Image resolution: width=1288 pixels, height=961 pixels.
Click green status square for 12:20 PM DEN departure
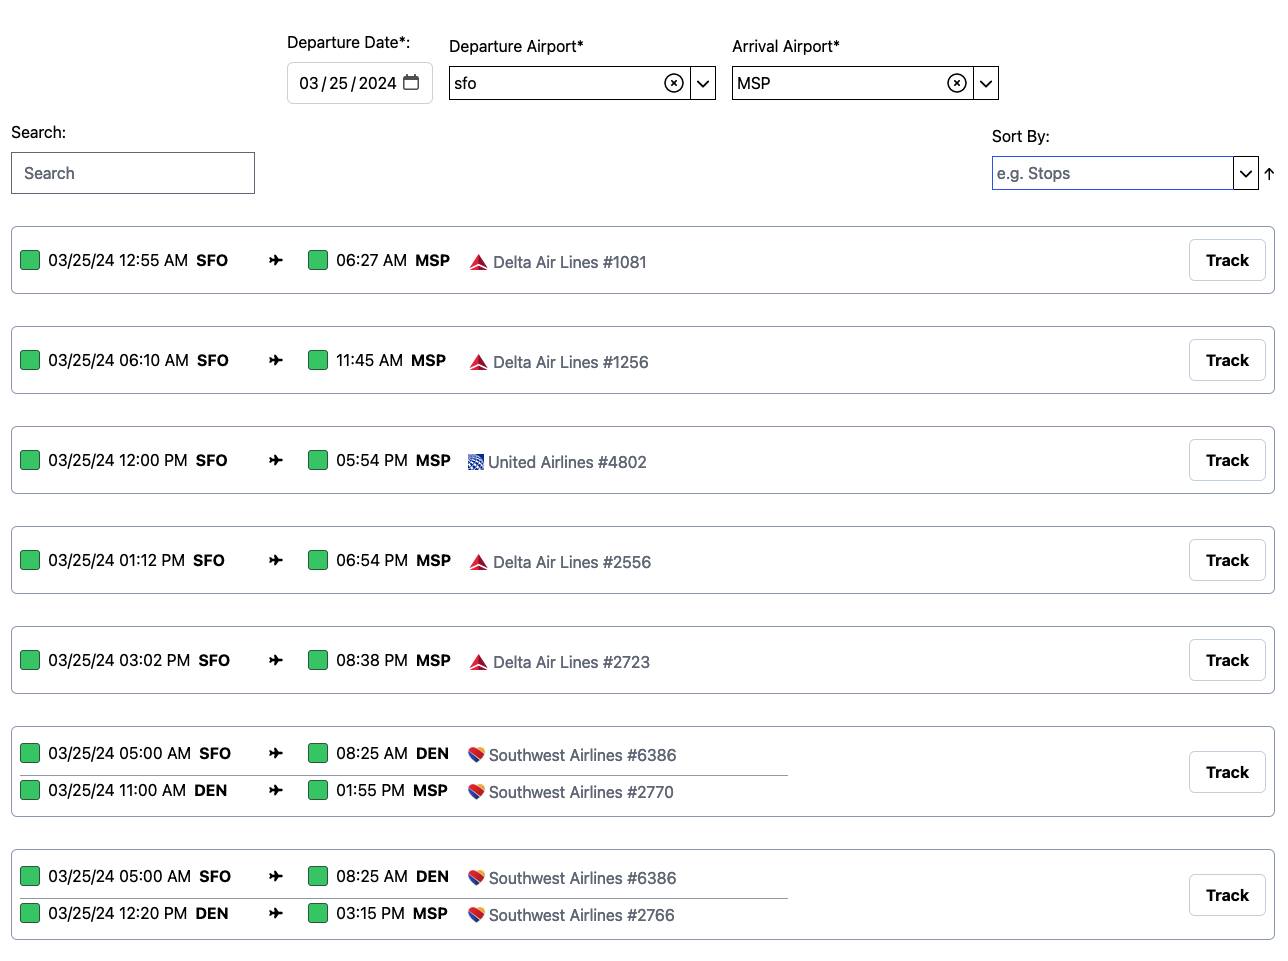30,913
